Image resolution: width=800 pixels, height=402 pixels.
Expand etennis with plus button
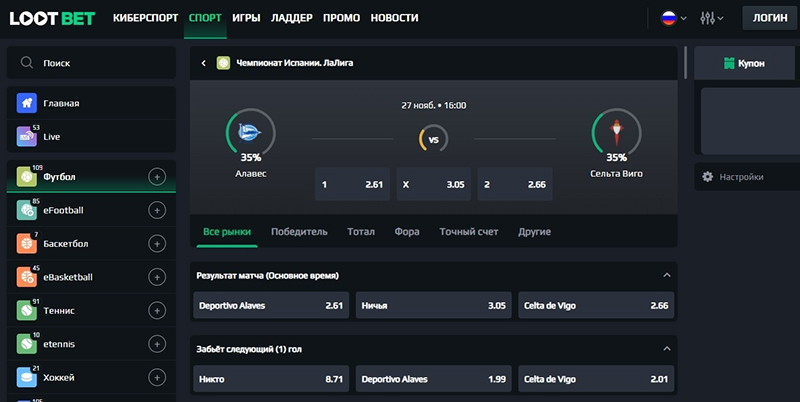157,344
